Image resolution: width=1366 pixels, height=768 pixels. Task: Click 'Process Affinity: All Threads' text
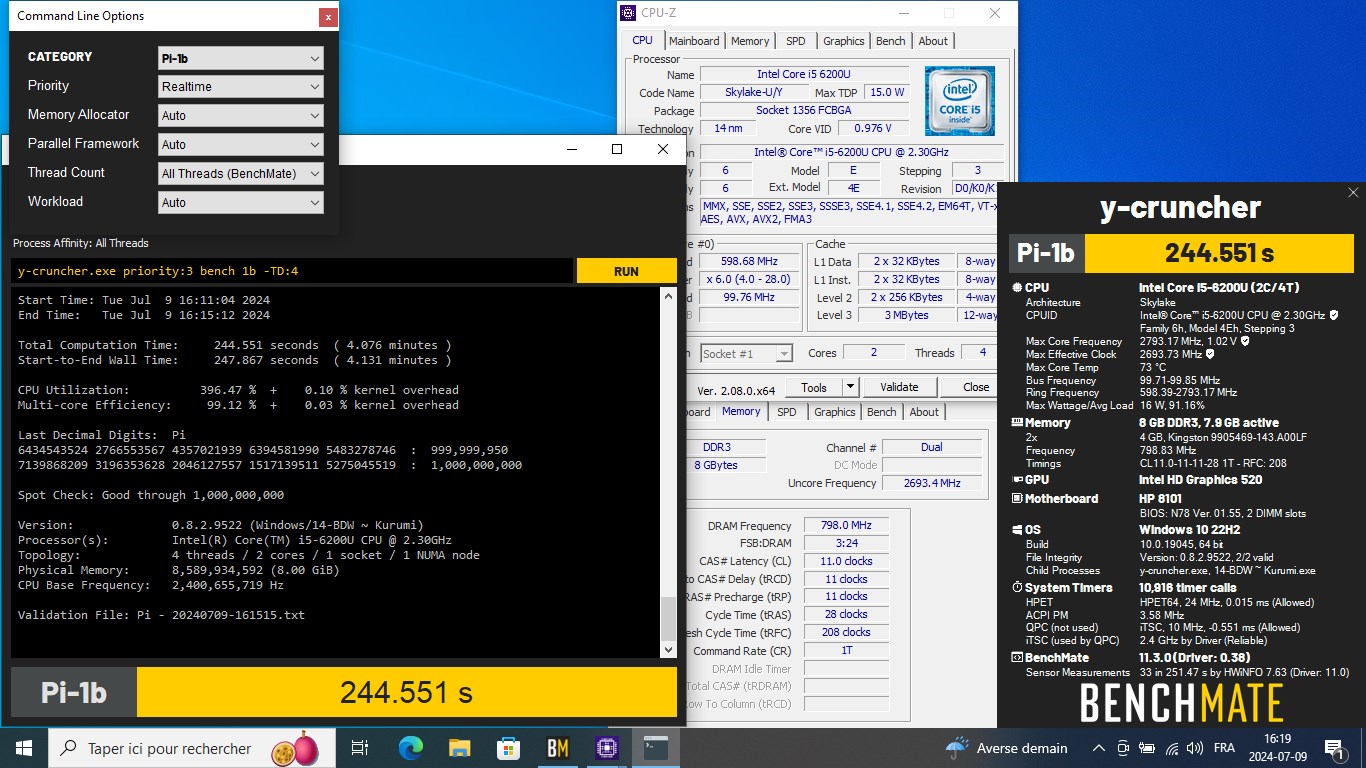point(80,243)
